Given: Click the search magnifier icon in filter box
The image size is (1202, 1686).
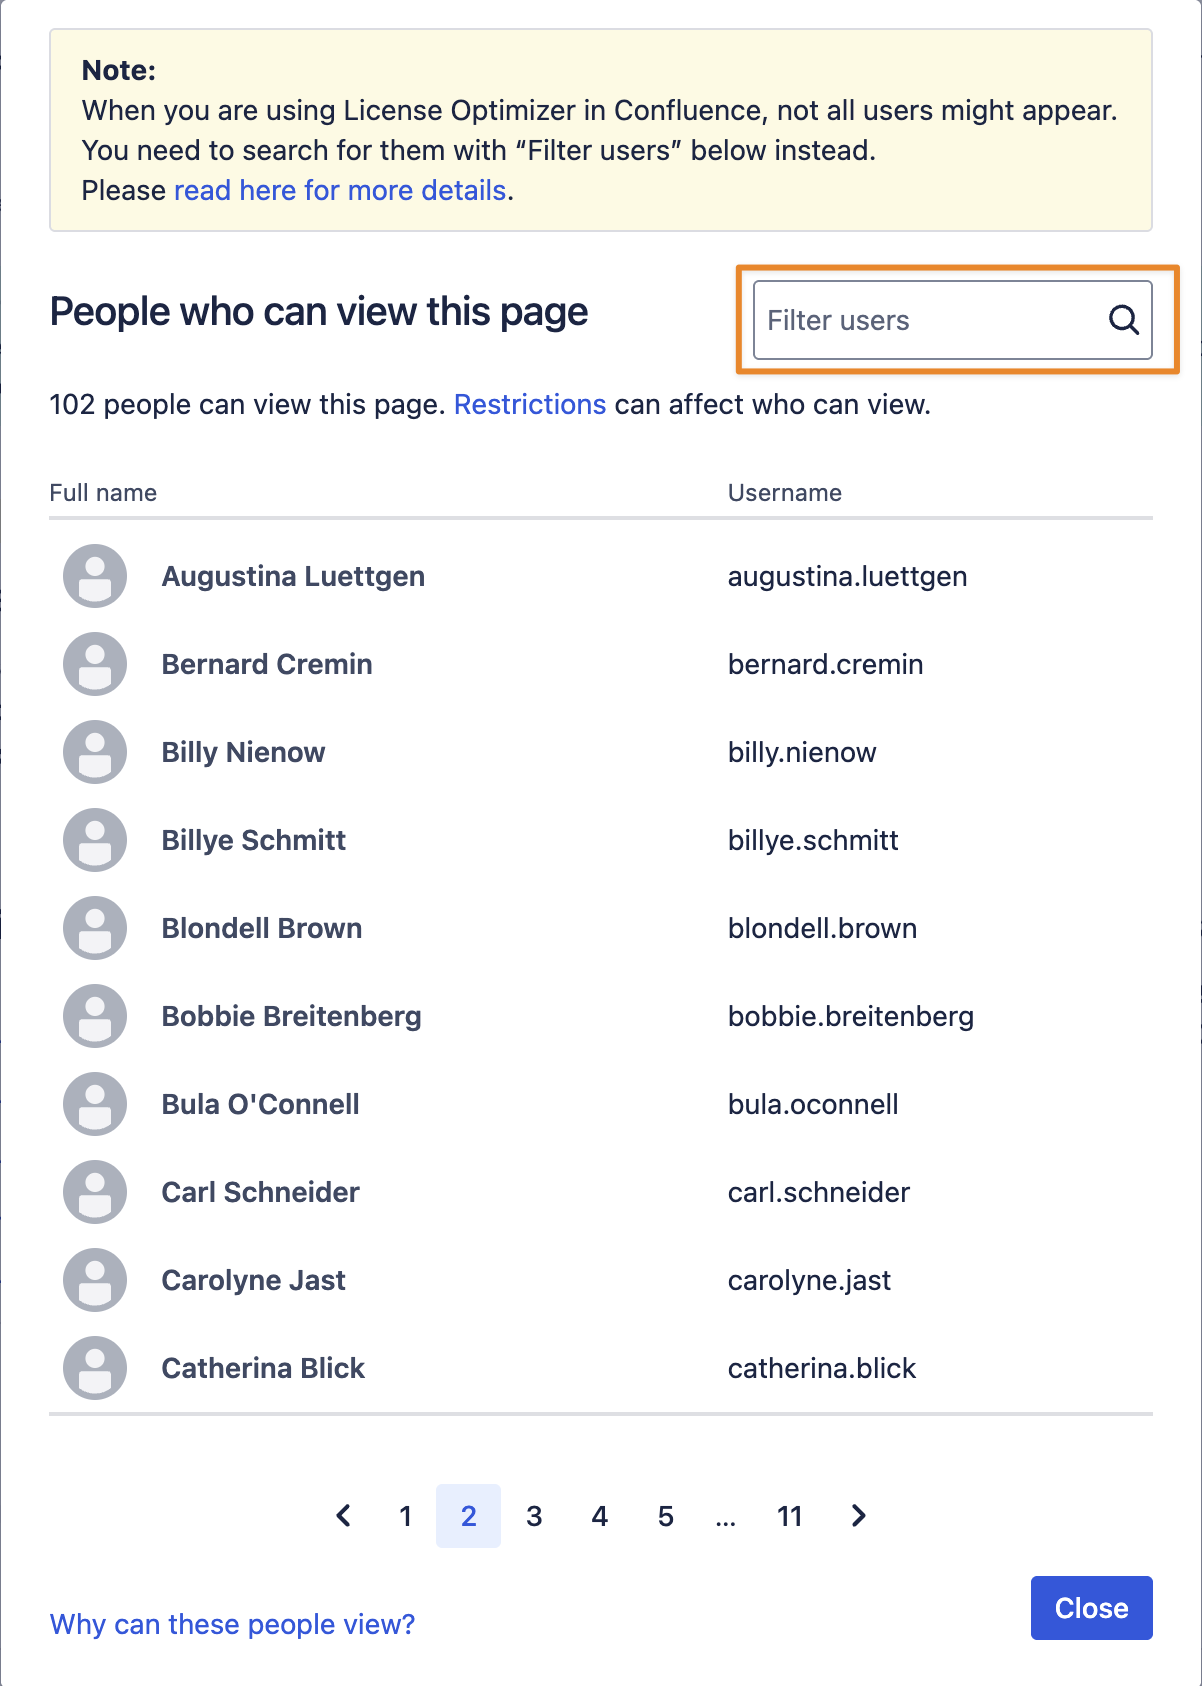Looking at the screenshot, I should coord(1124,320).
